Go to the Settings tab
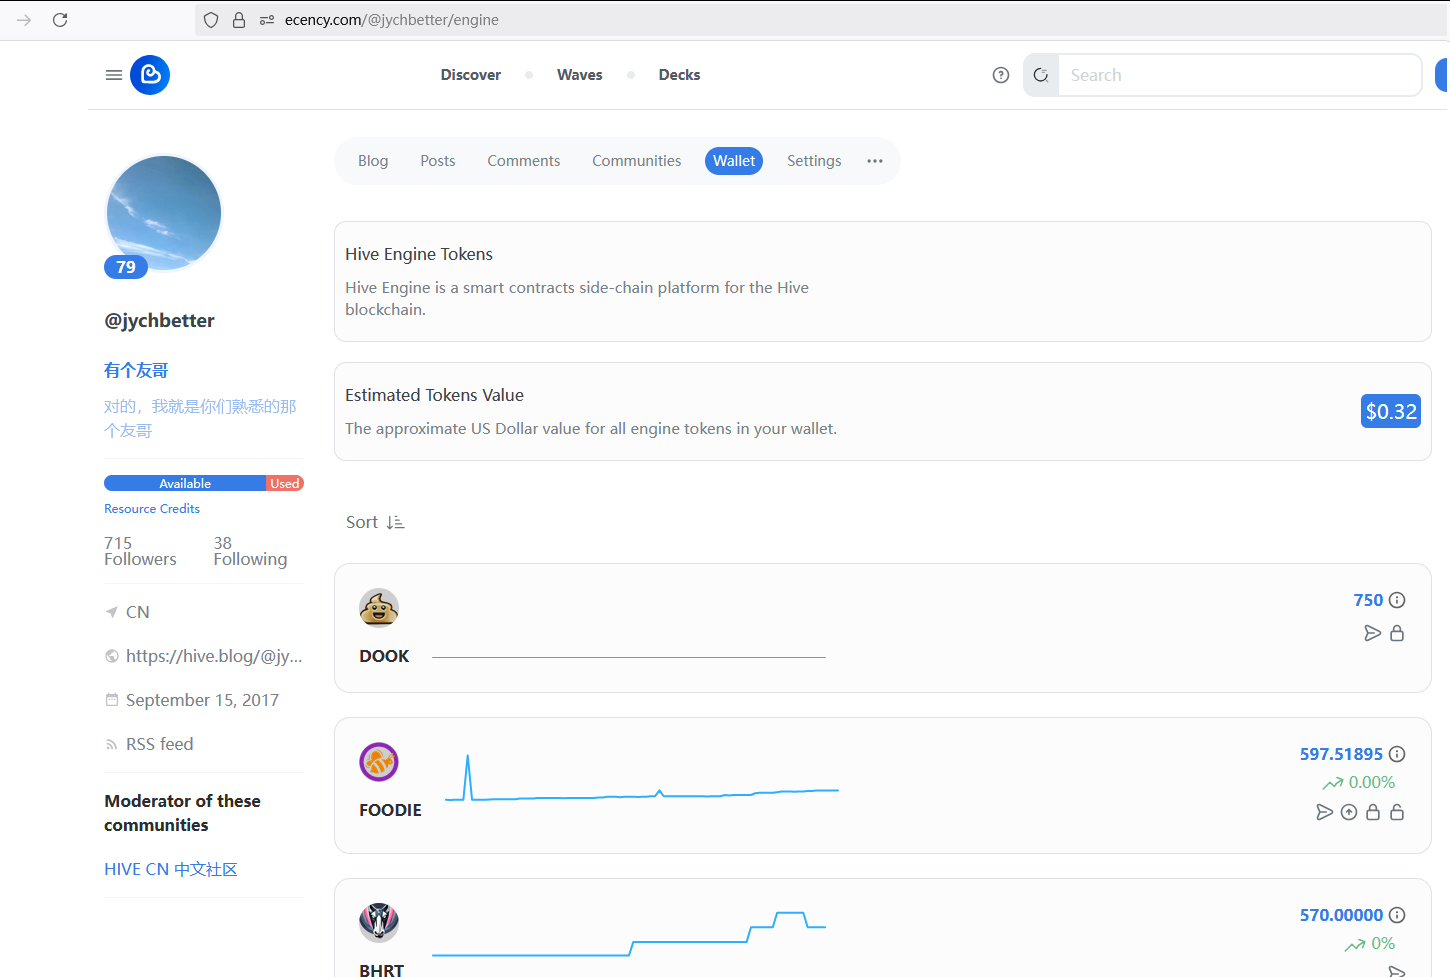Screen dimensions: 1450x977 point(814,161)
